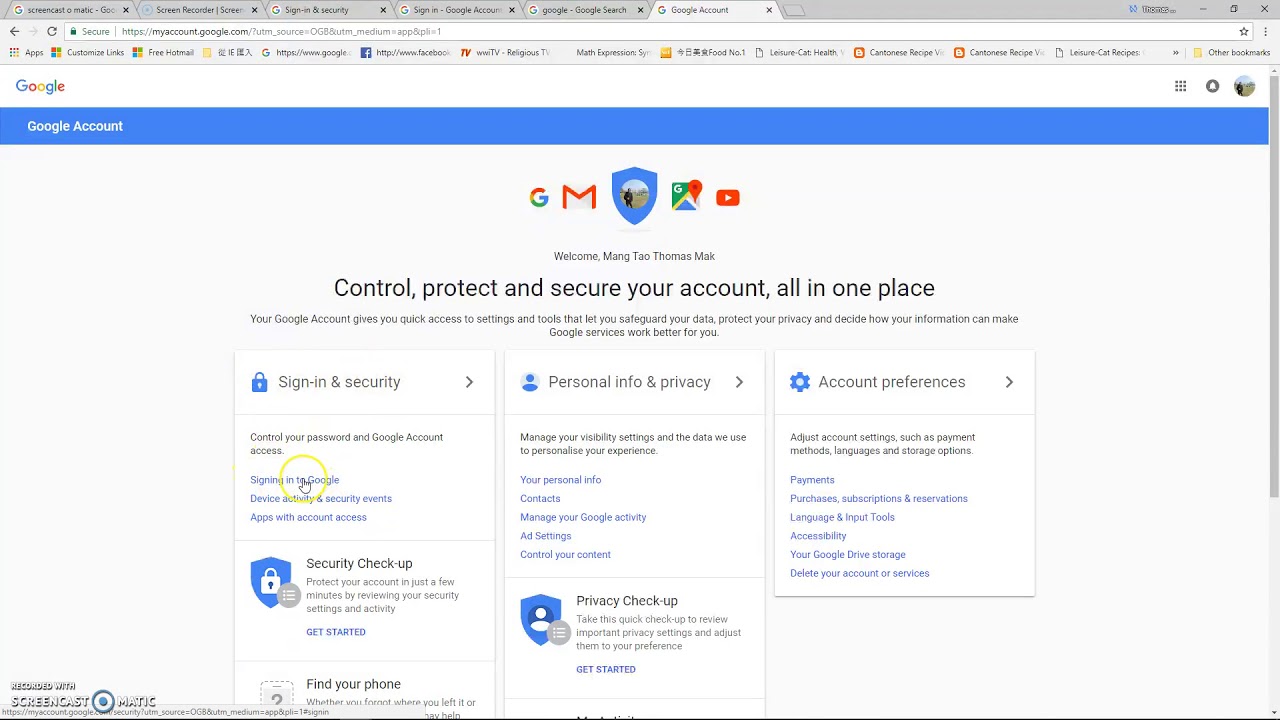The image size is (1280, 720).
Task: Expand the Sign-in & security chevron arrow
Action: tap(469, 382)
